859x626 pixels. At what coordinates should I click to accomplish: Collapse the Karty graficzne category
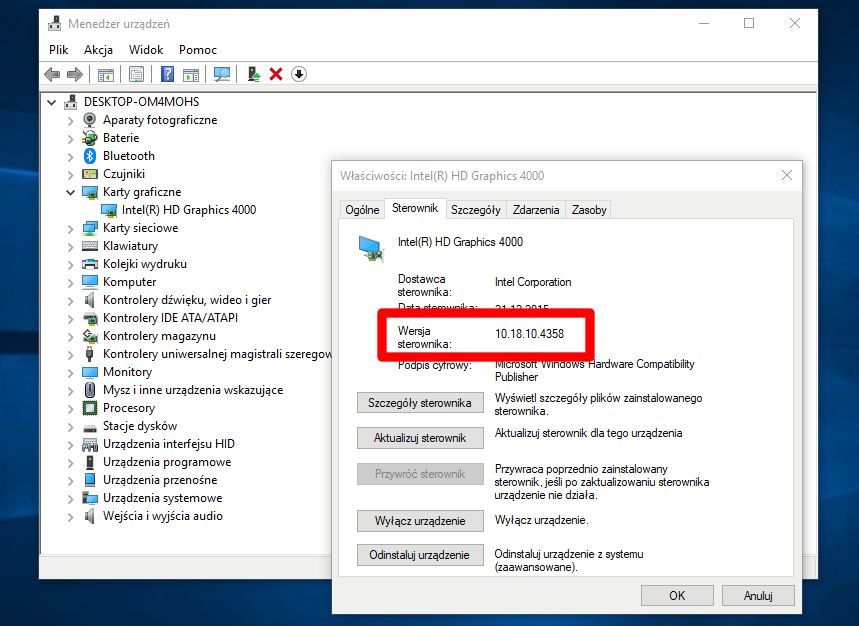71,192
